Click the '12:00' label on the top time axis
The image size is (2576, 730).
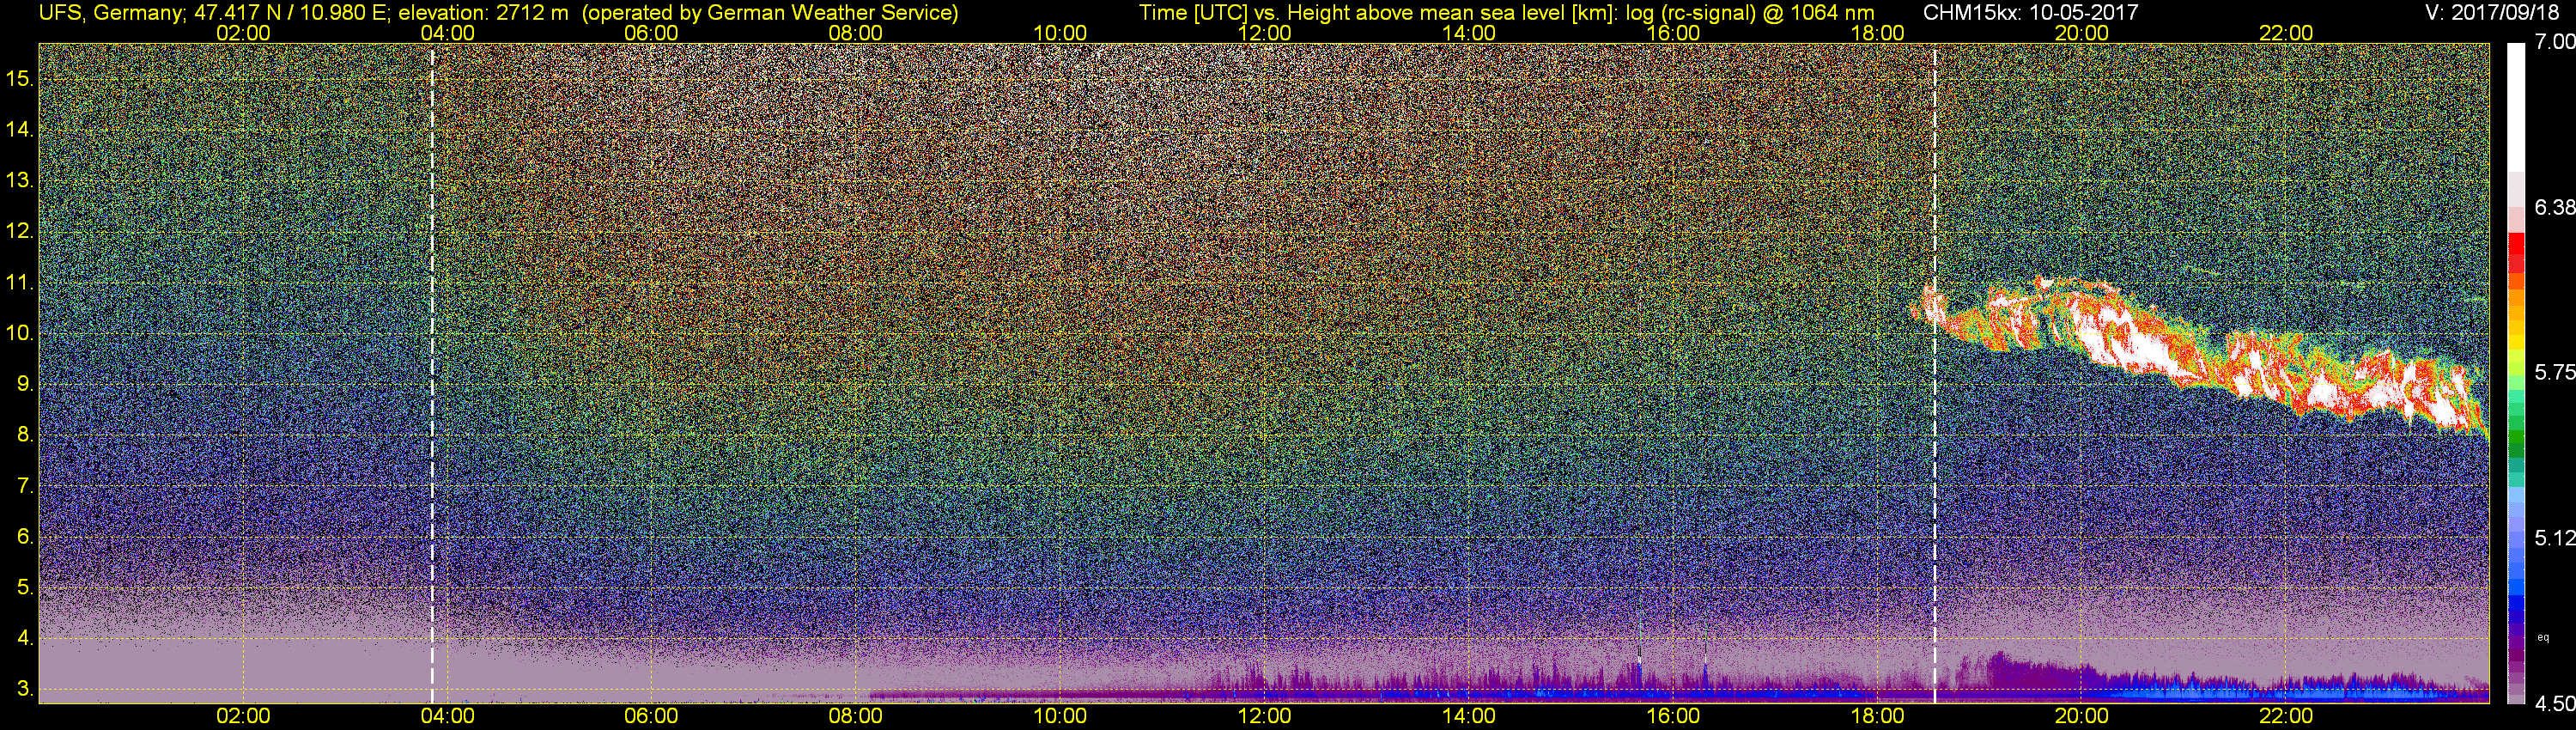click(1264, 33)
